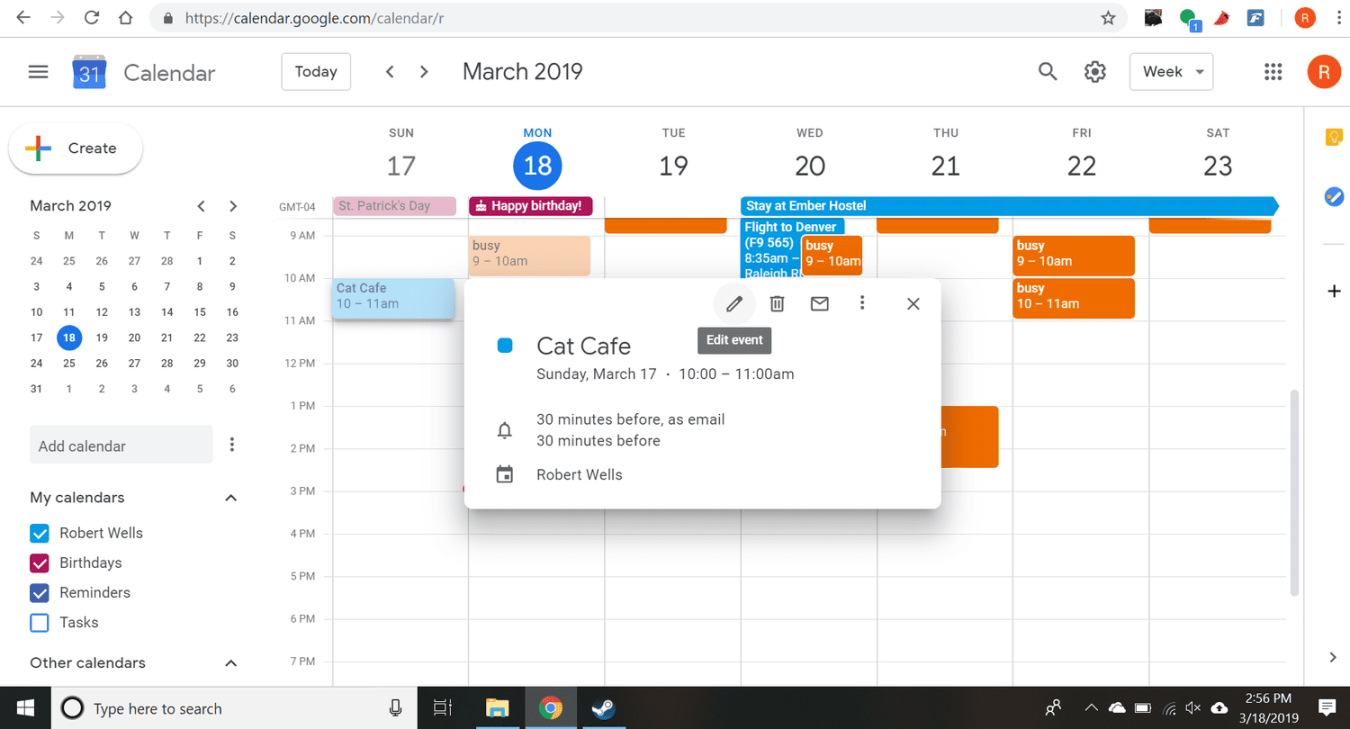Get add-ons with the plus icon
The height and width of the screenshot is (729, 1350).
coord(1334,291)
